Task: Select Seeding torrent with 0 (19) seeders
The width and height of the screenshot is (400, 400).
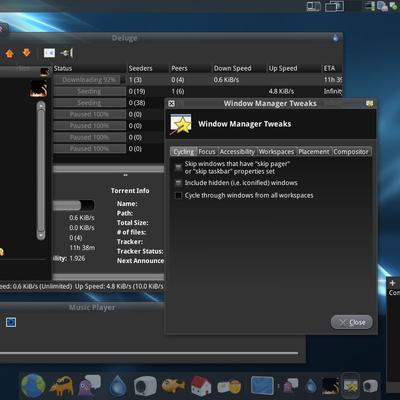Action: 197,91
